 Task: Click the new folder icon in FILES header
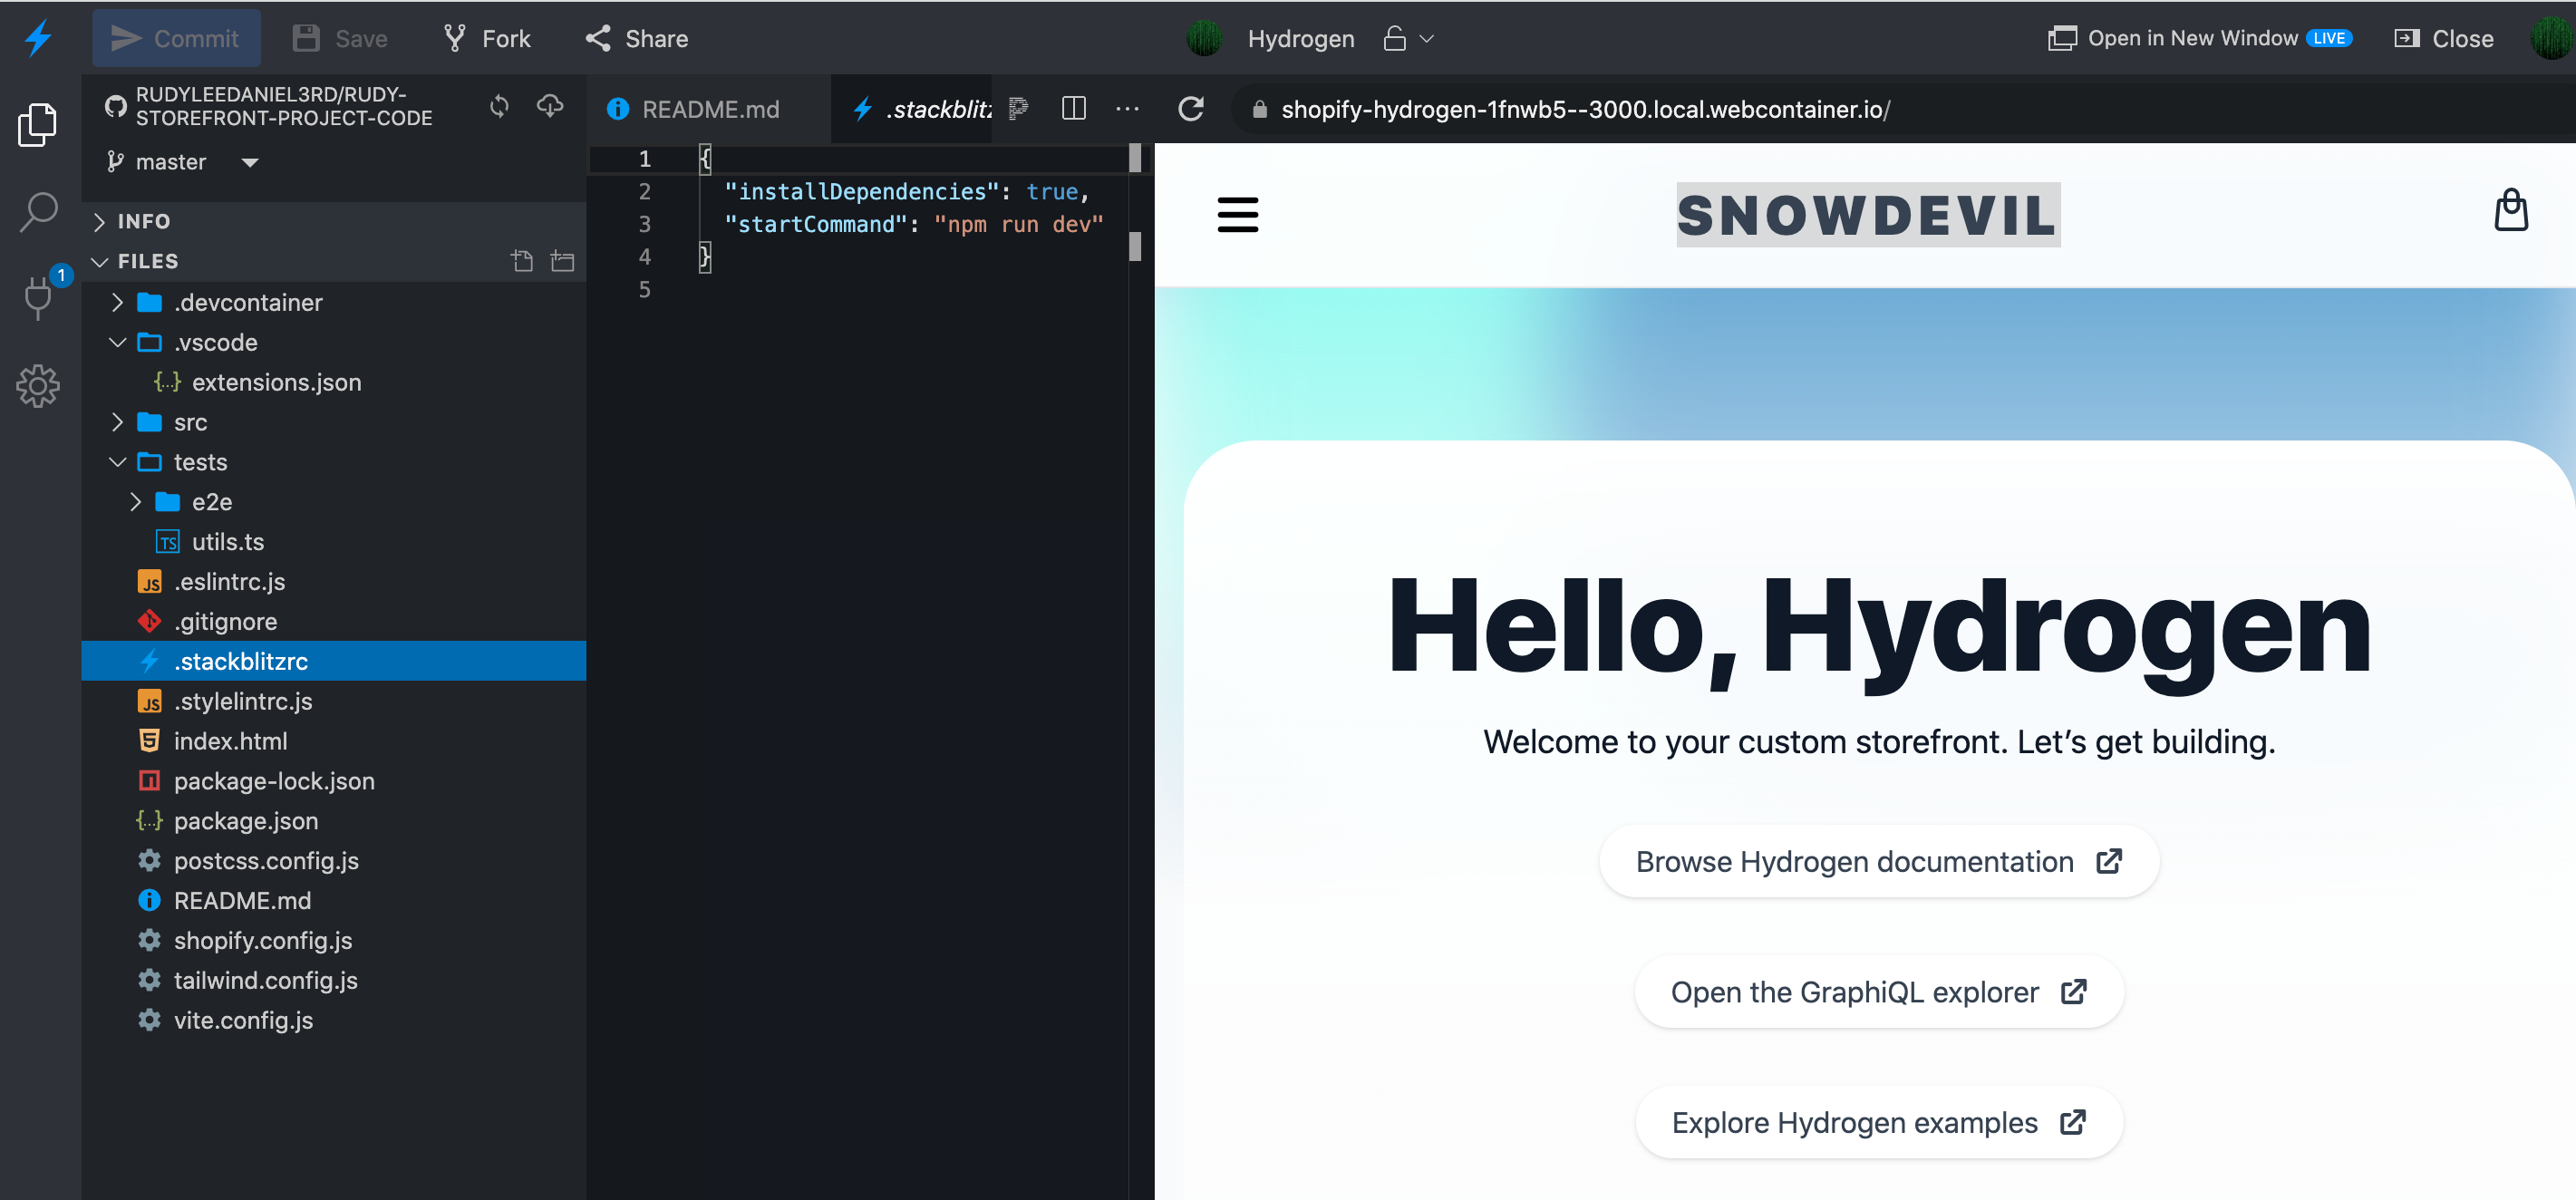click(562, 261)
